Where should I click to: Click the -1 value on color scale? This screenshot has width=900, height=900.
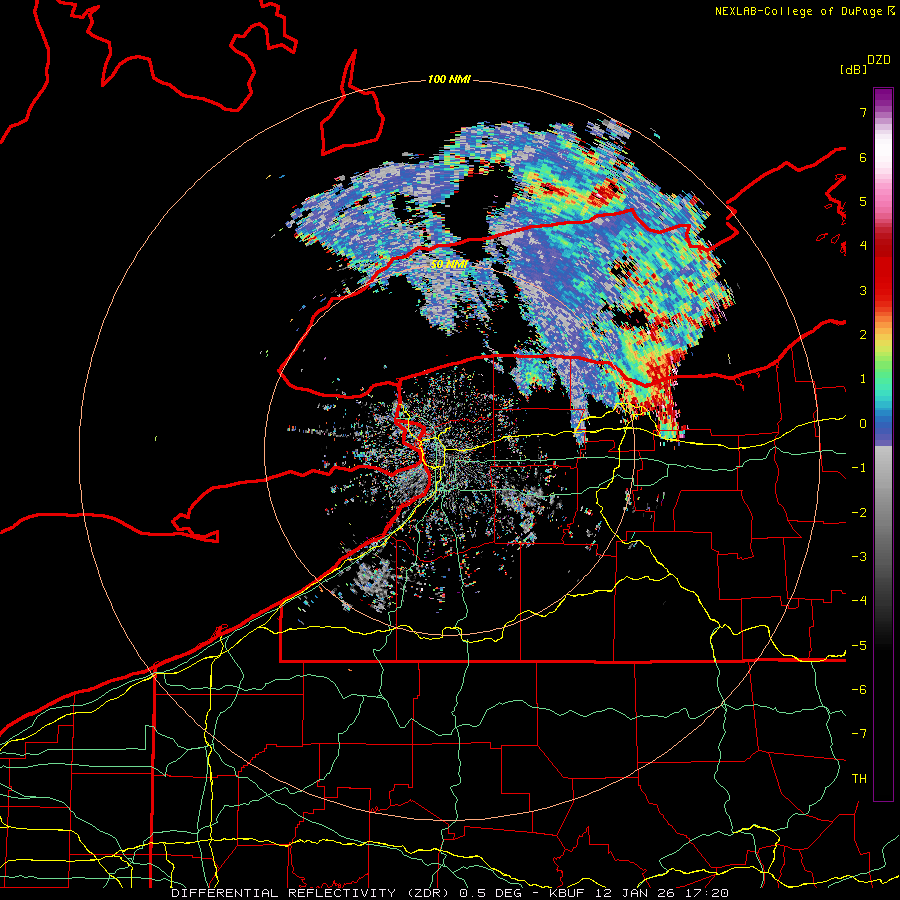pyautogui.click(x=859, y=468)
